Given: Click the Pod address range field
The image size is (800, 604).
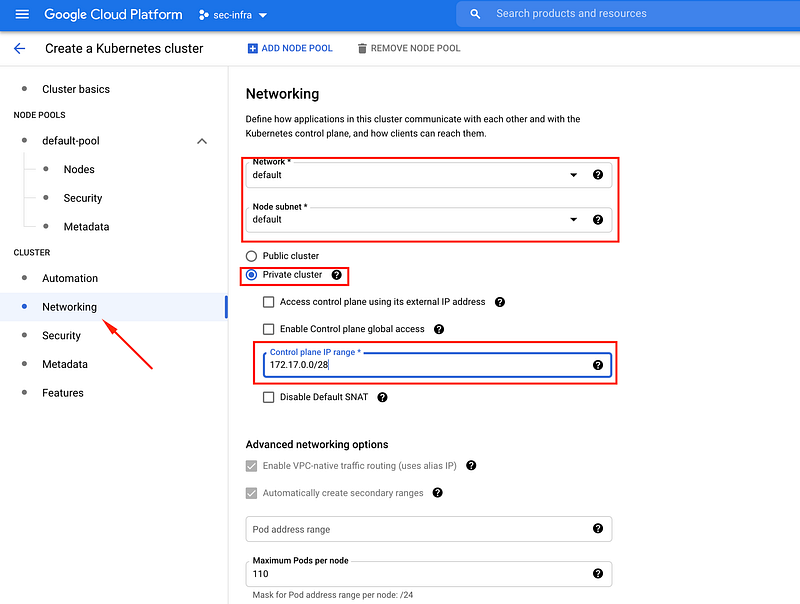Looking at the screenshot, I should click(x=415, y=529).
